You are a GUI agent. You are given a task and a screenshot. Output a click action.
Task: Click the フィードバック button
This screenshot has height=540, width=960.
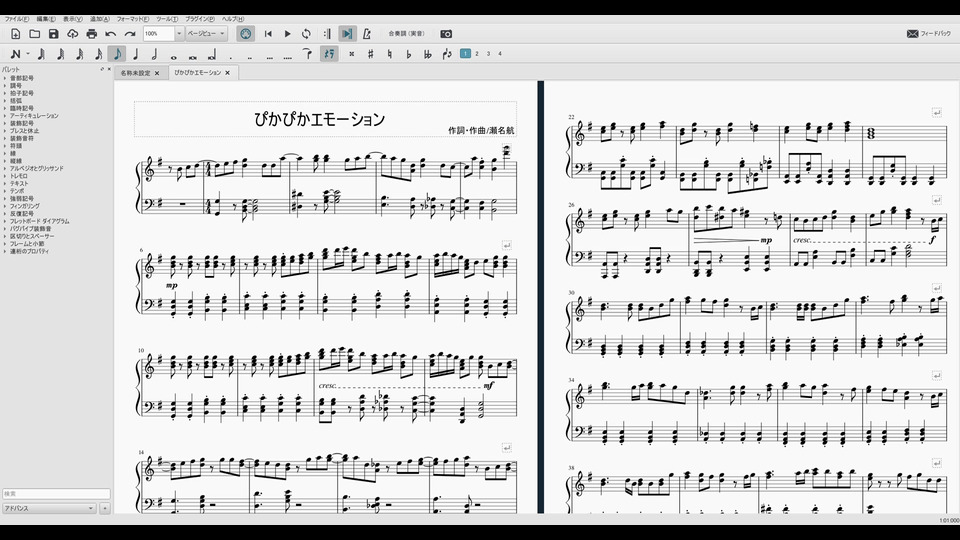tap(931, 34)
